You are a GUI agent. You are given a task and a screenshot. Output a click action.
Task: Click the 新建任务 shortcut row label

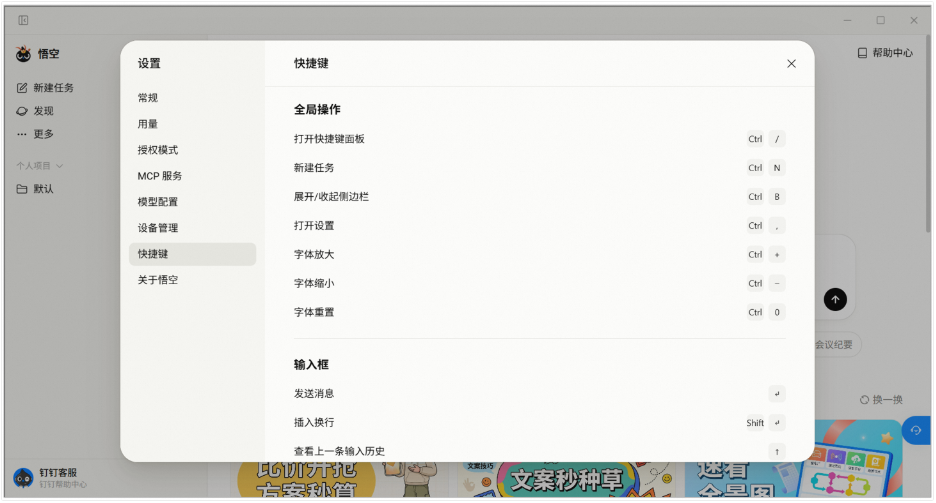coord(314,168)
